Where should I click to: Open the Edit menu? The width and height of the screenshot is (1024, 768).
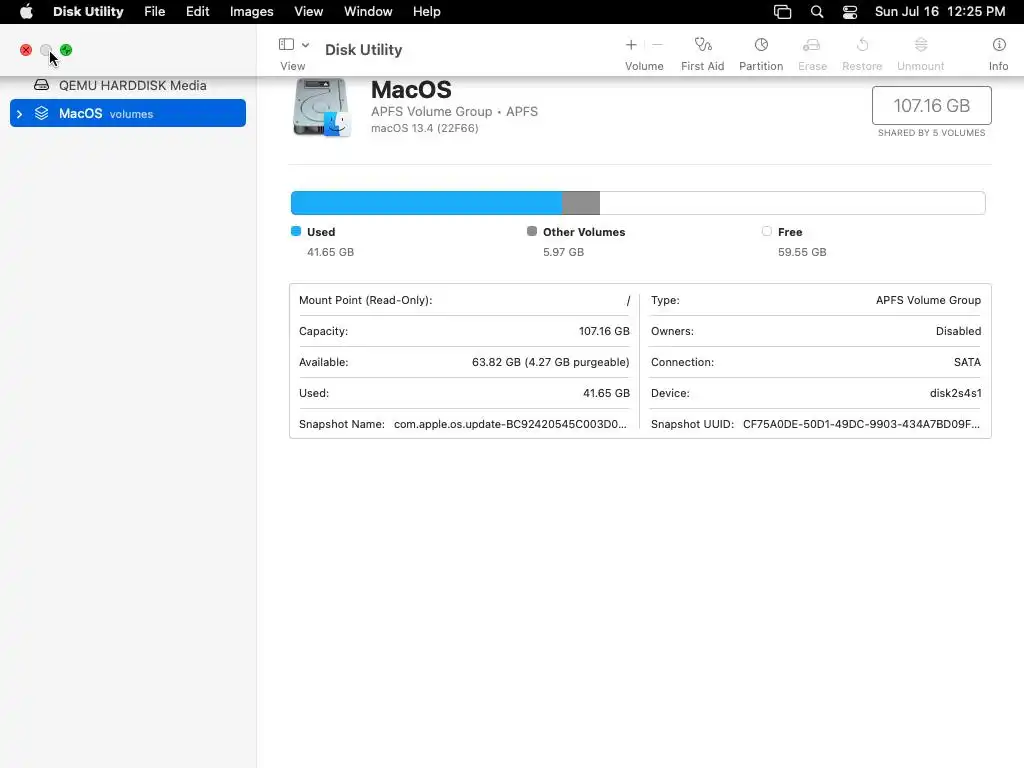click(197, 12)
